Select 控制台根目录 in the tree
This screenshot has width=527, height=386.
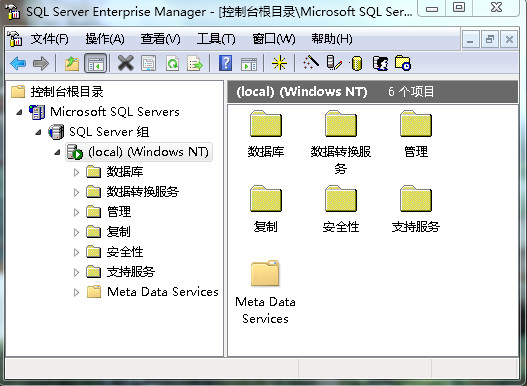[67, 92]
